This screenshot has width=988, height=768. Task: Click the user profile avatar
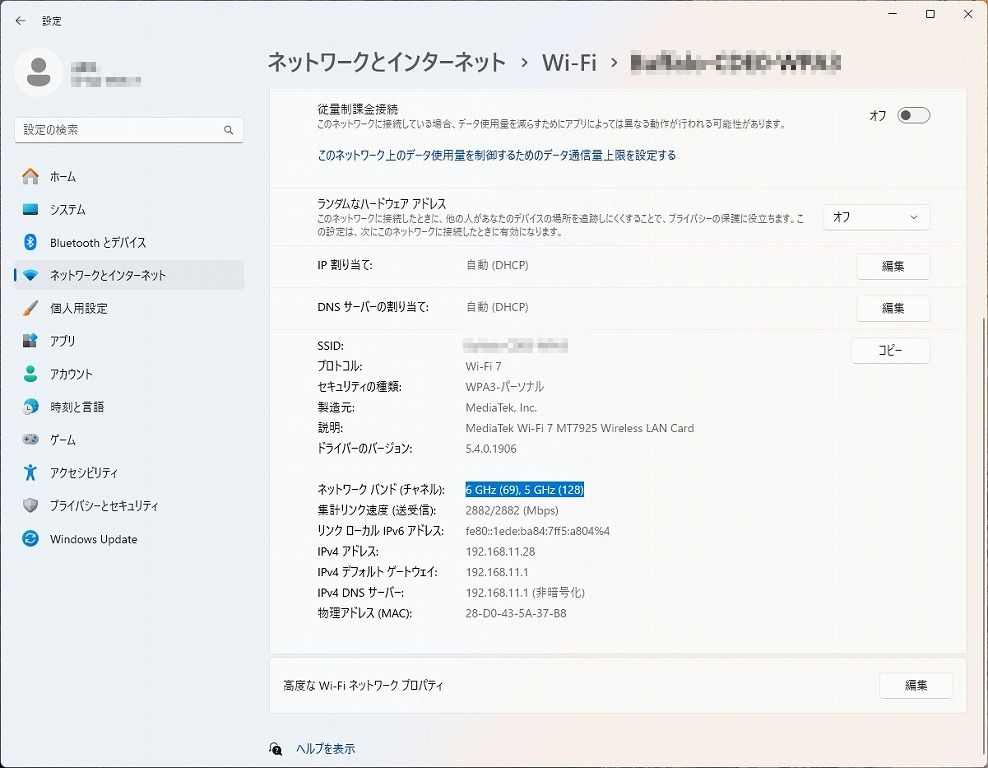38,72
